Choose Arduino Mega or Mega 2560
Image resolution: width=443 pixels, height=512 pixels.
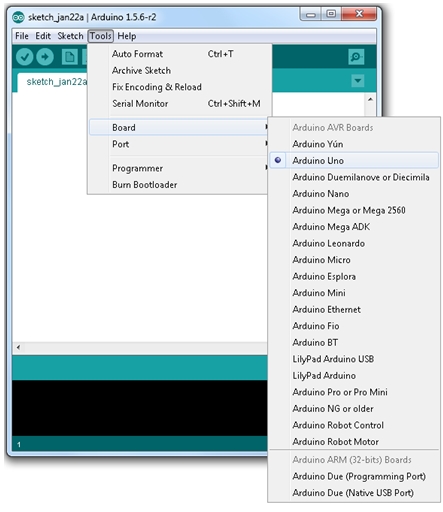pos(354,210)
